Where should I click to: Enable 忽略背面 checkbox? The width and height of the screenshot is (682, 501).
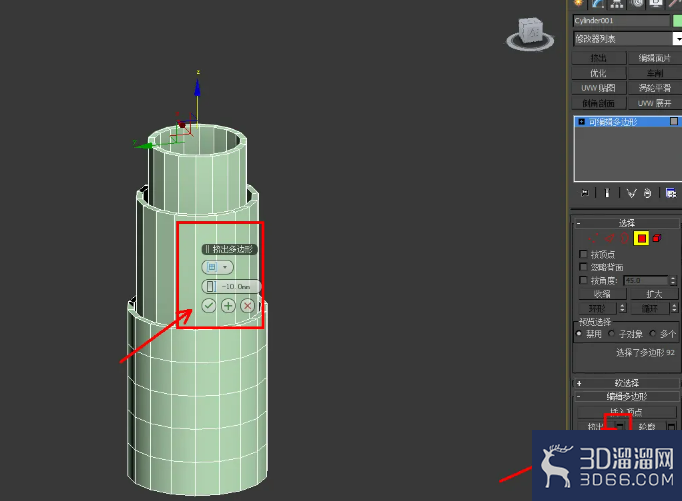pos(583,267)
